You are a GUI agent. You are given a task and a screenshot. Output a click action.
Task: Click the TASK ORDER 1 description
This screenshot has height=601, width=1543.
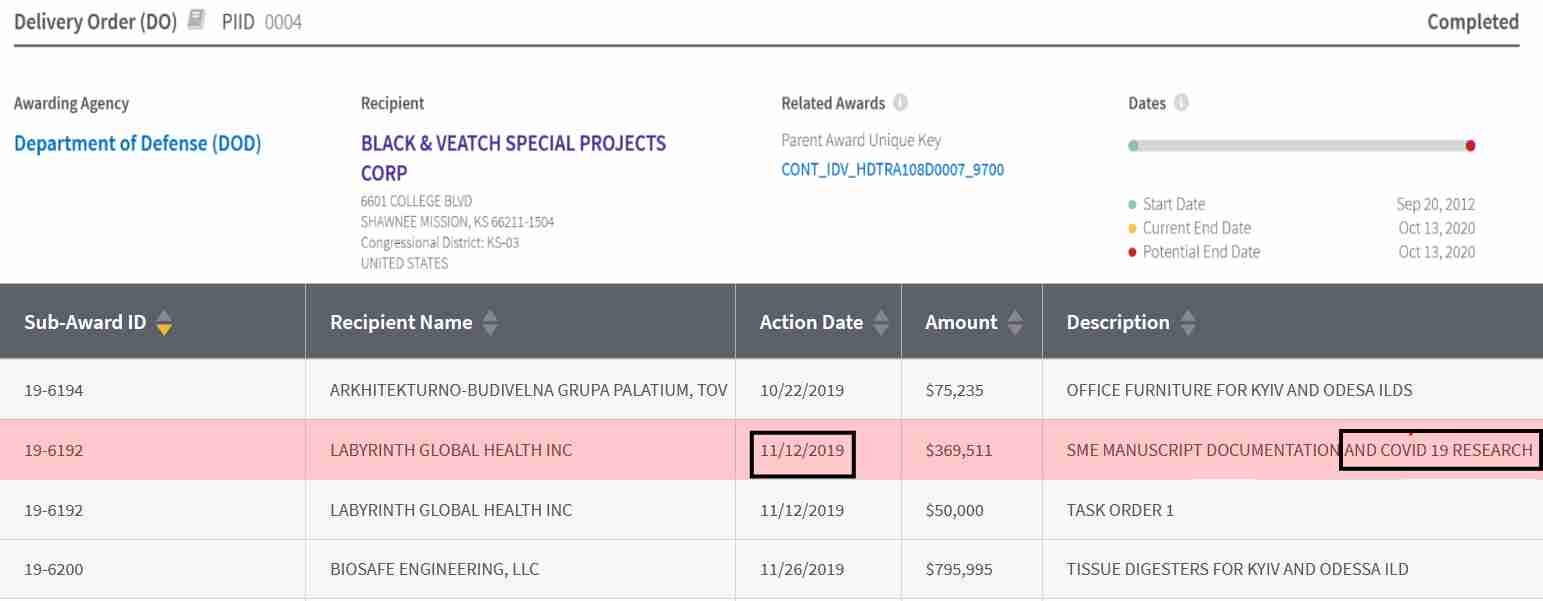click(x=1120, y=510)
